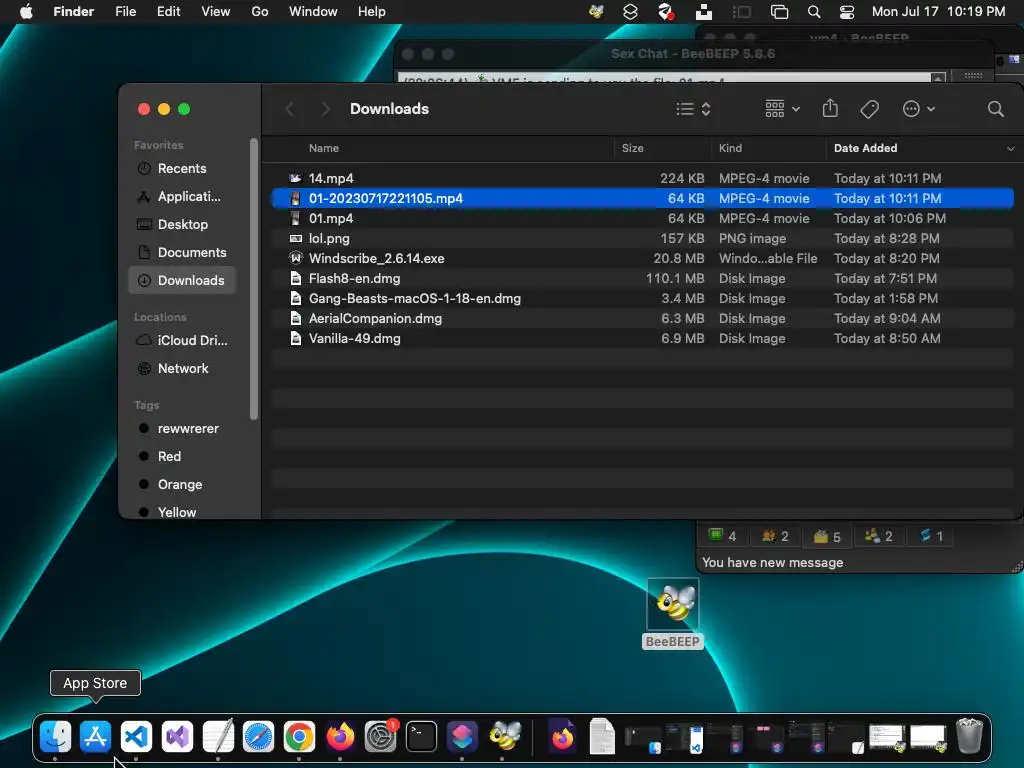Open Applications in Finder sidebar
Viewport: 1024px width, 768px height.
click(x=182, y=197)
